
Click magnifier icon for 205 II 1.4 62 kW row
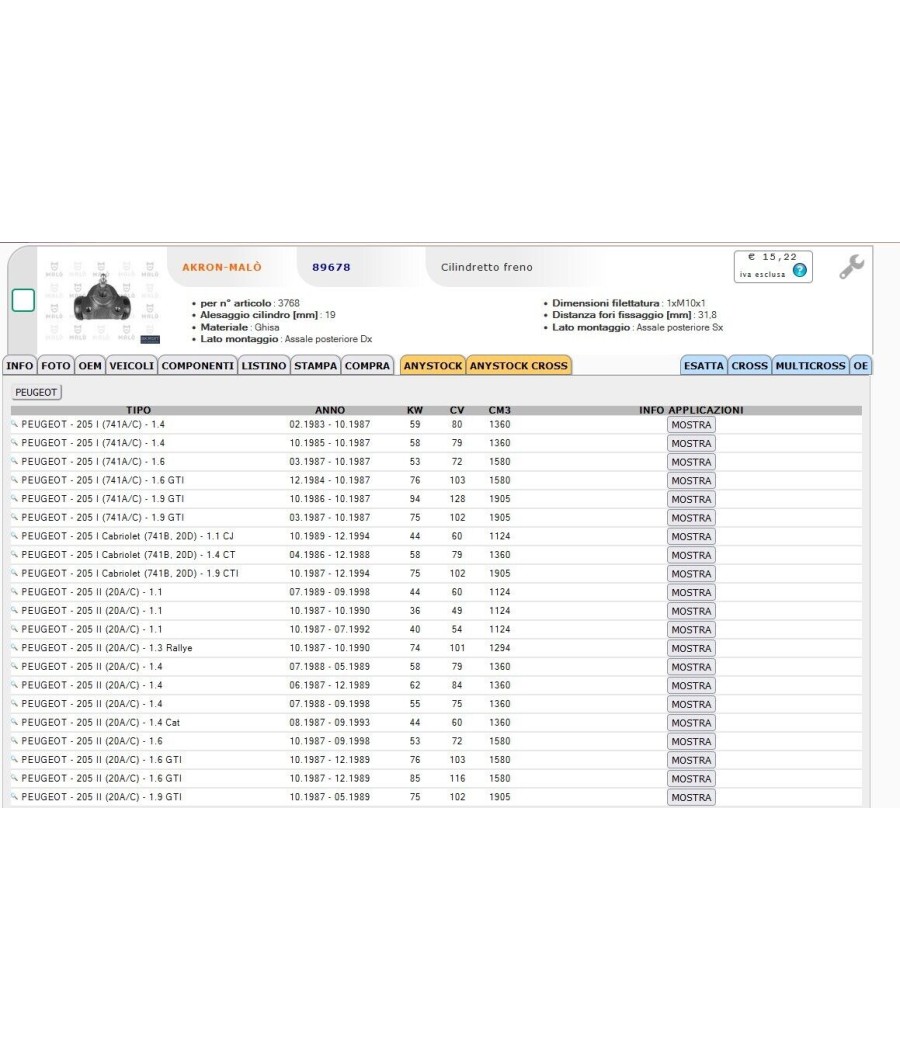[x=14, y=685]
